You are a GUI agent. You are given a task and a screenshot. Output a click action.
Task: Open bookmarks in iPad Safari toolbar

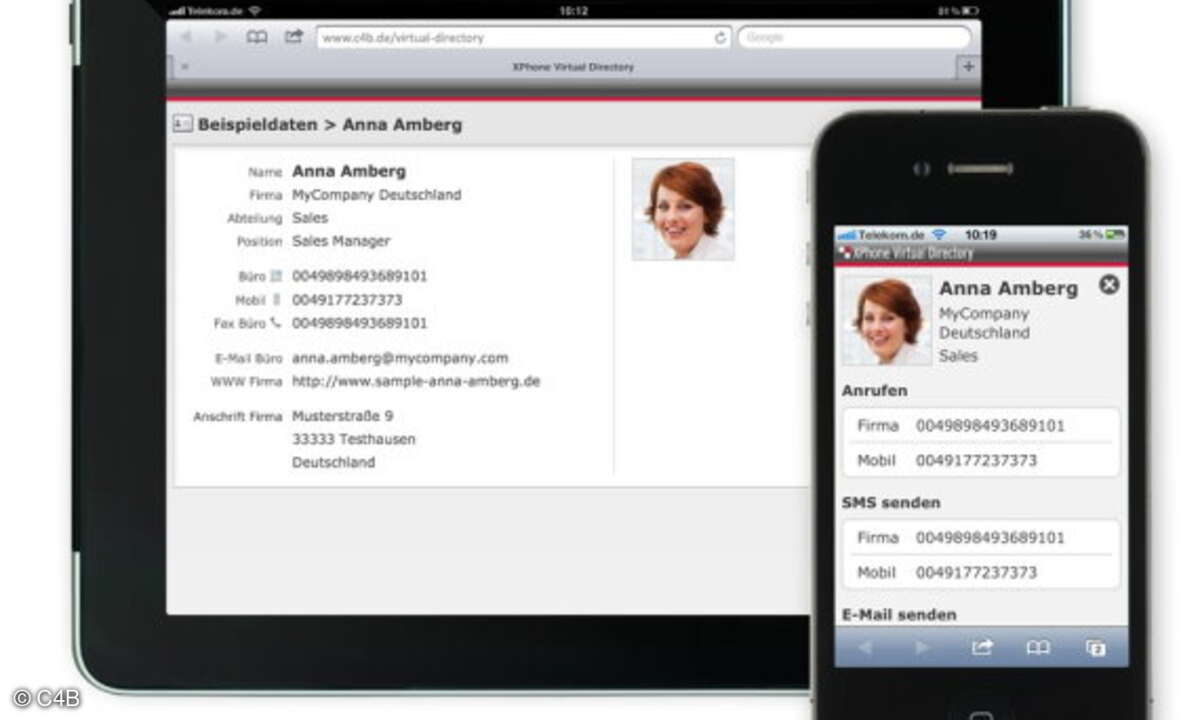click(257, 37)
